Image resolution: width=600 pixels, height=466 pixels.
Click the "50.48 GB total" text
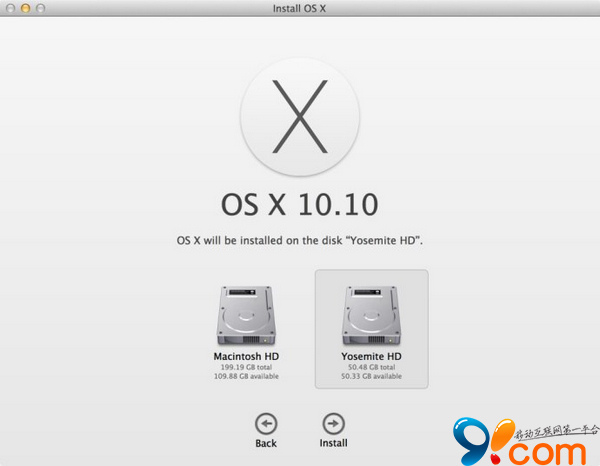coord(371,367)
